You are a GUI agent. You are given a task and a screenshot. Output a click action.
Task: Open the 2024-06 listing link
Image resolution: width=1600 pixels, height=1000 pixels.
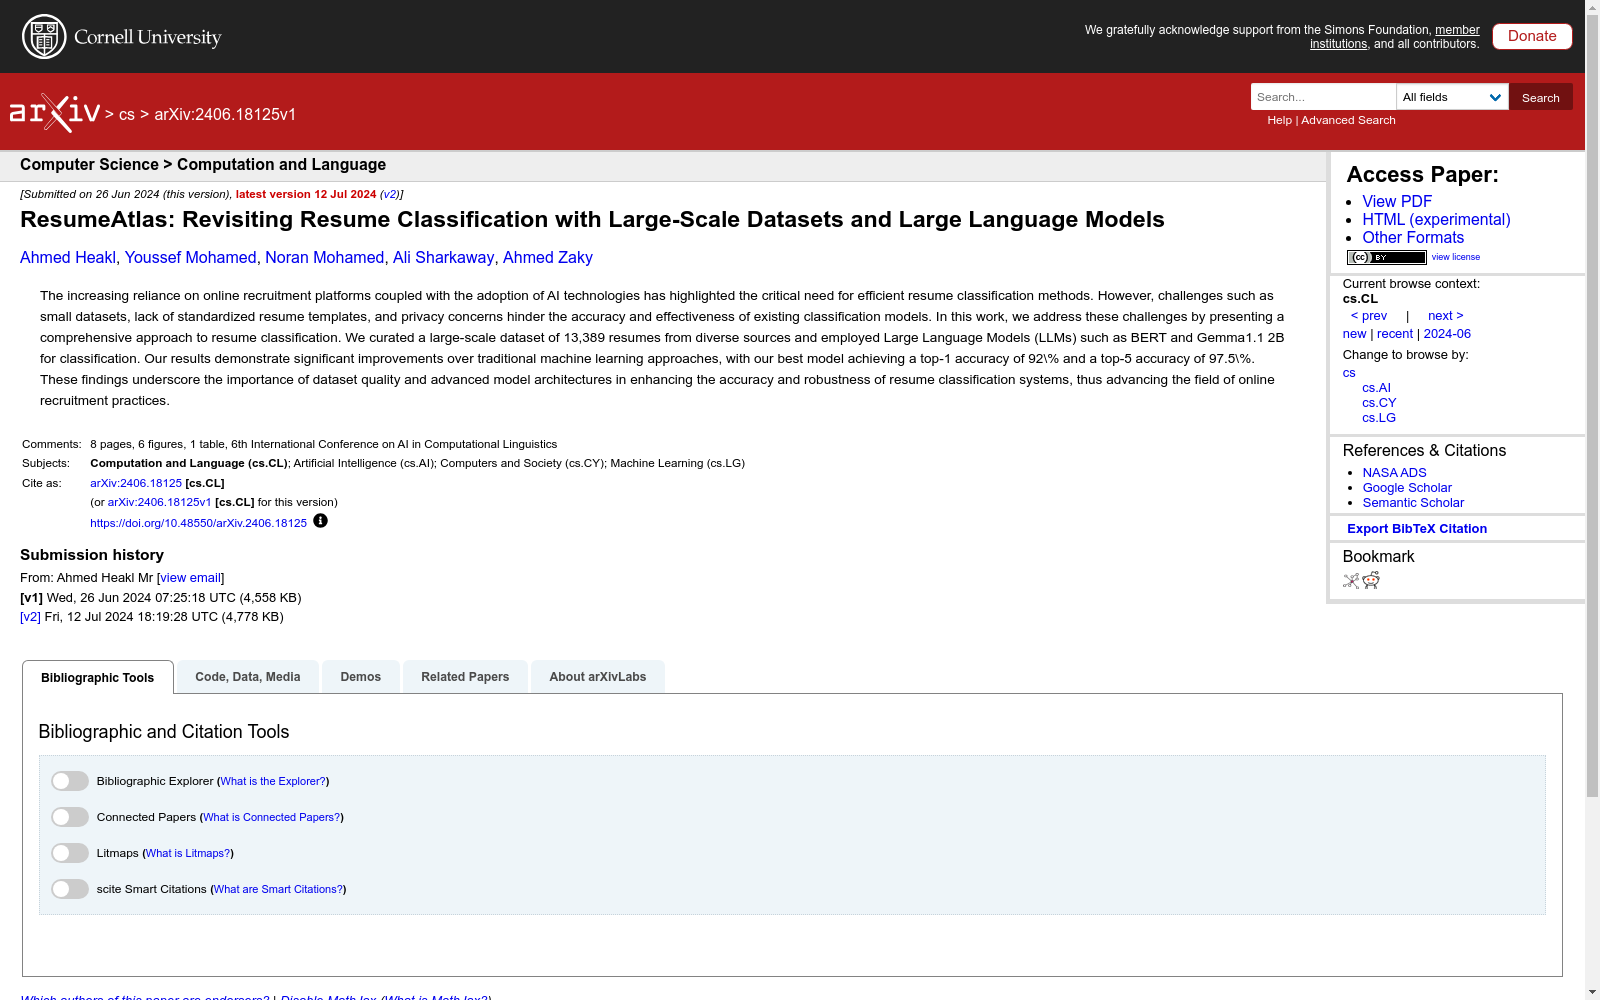point(1447,334)
